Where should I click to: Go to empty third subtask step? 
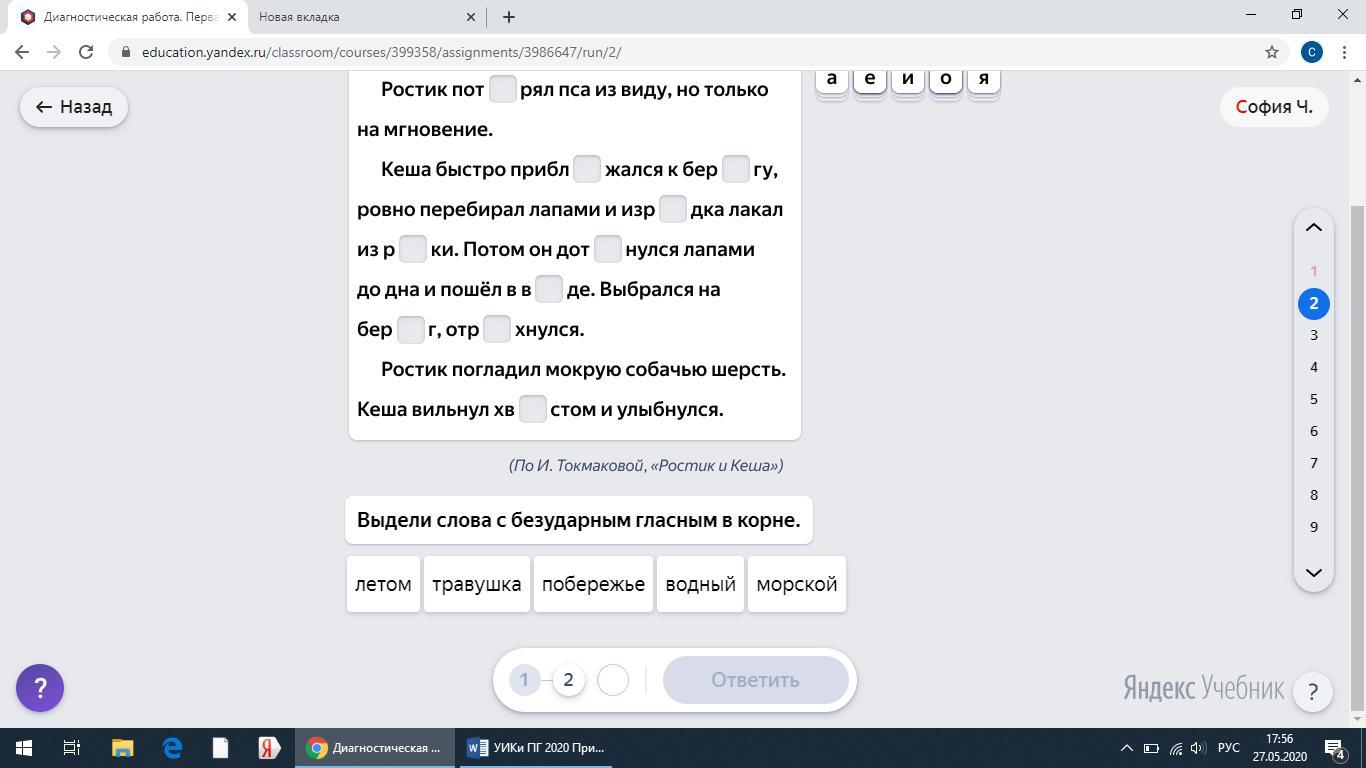(x=613, y=680)
